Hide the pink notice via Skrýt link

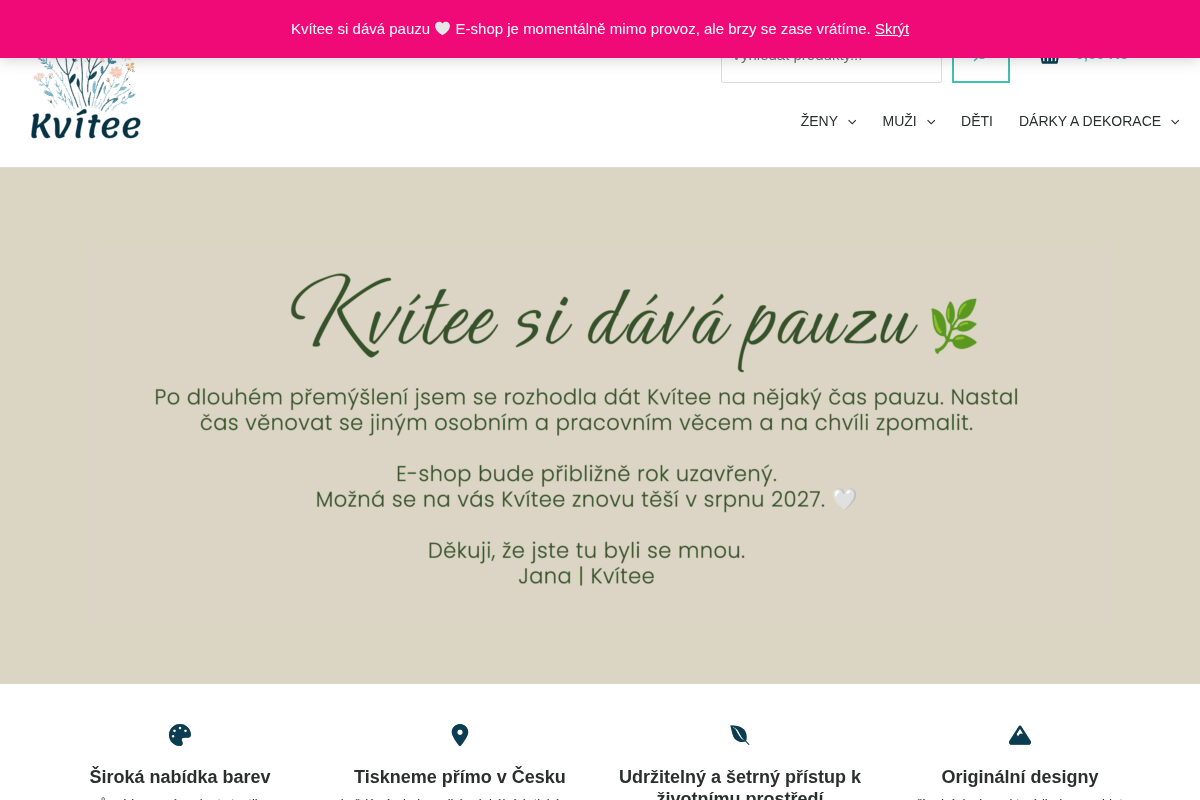[892, 29]
